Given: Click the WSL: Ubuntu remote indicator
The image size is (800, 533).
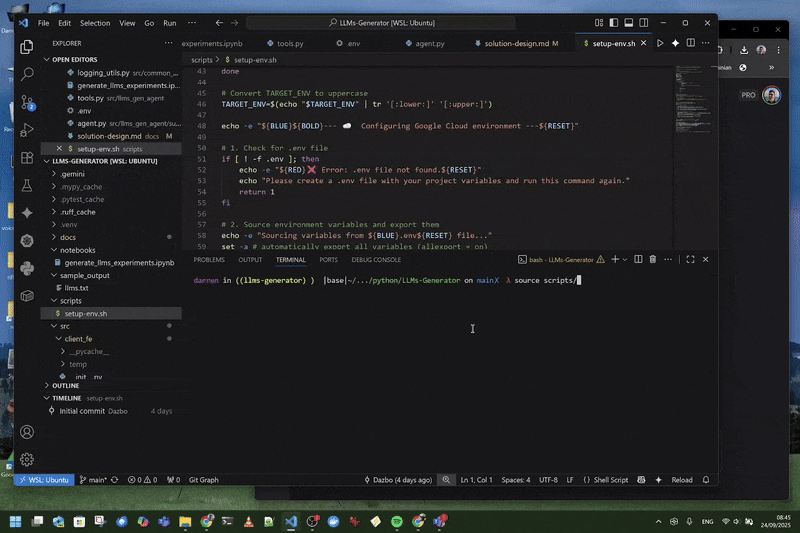Looking at the screenshot, I should [44, 480].
